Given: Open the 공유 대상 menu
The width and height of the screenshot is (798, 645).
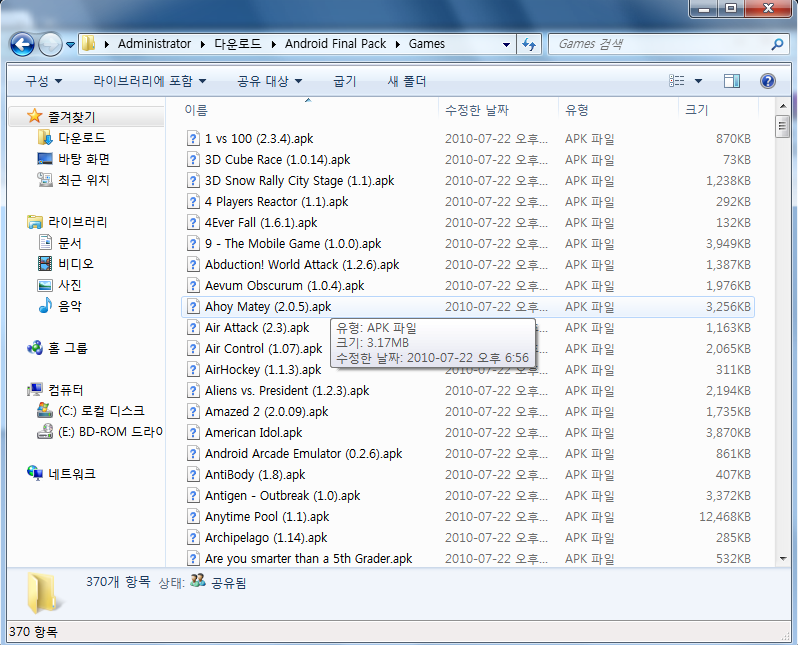Looking at the screenshot, I should click(270, 81).
